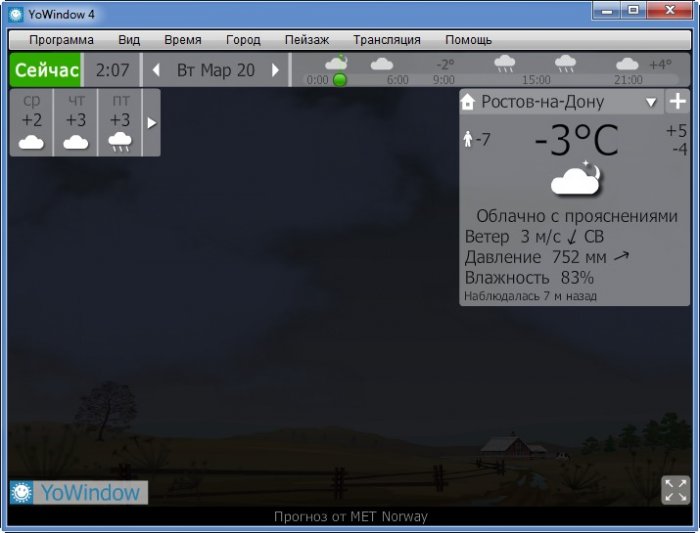Select the чт forecast day +3
This screenshot has width=700, height=533.
point(75,122)
